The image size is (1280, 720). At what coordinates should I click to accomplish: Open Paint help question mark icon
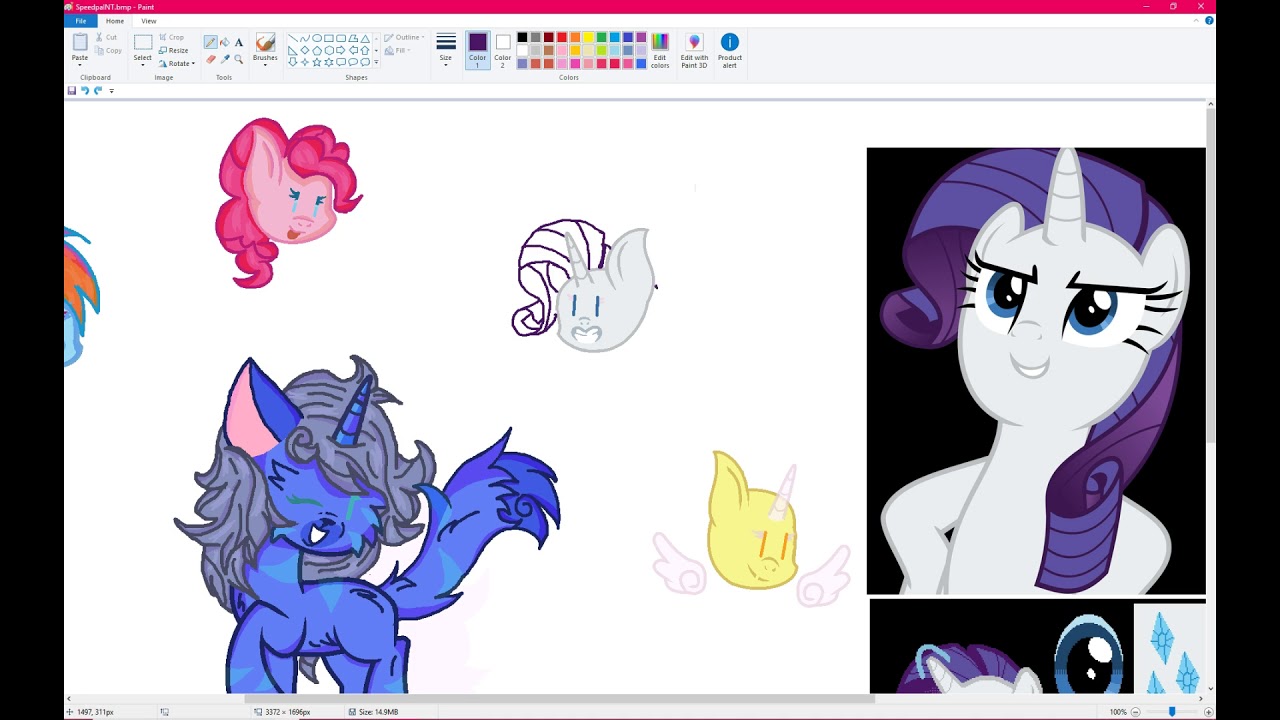point(1209,20)
